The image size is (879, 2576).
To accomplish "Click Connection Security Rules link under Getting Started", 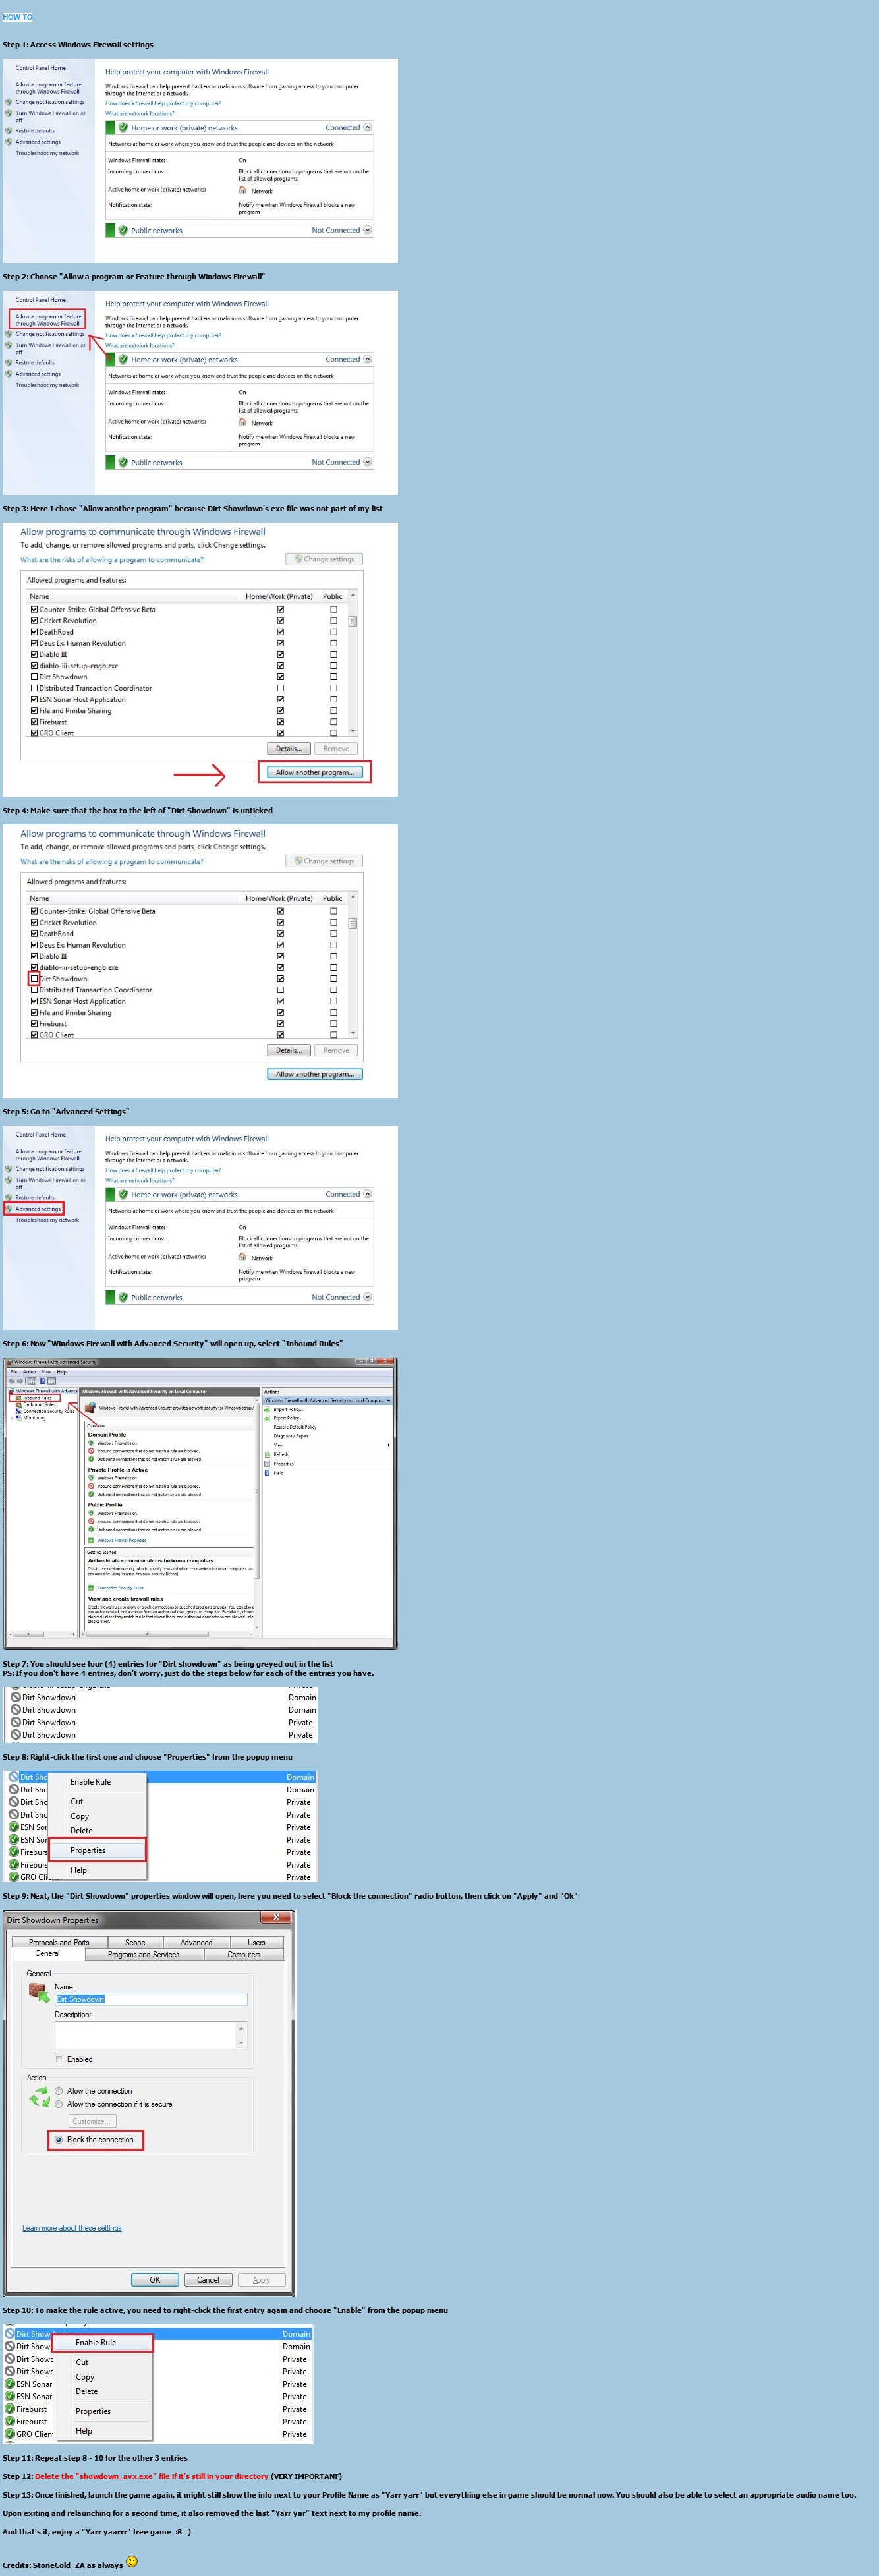I will click(120, 1587).
